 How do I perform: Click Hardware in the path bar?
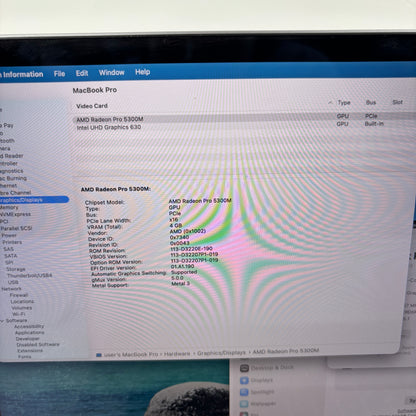tap(177, 353)
